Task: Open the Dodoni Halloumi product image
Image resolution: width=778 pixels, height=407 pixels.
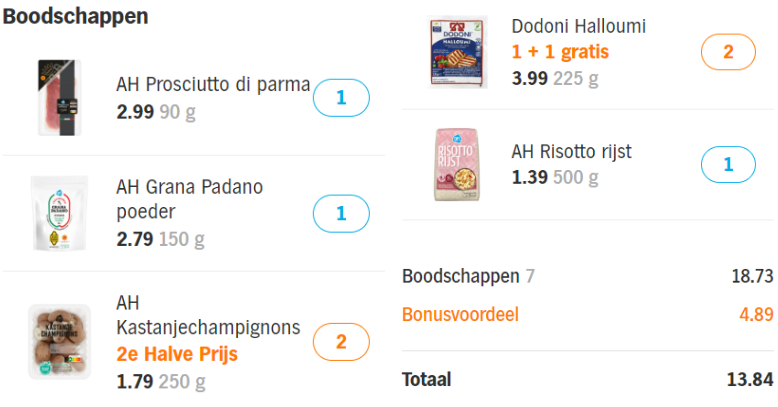Action: pyautogui.click(x=457, y=52)
